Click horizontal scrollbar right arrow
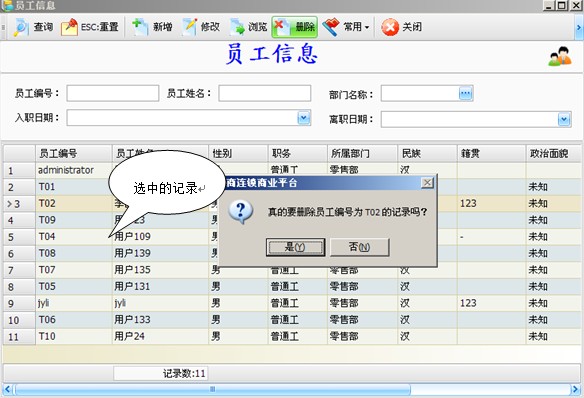The height and width of the screenshot is (398, 584). tap(576, 389)
